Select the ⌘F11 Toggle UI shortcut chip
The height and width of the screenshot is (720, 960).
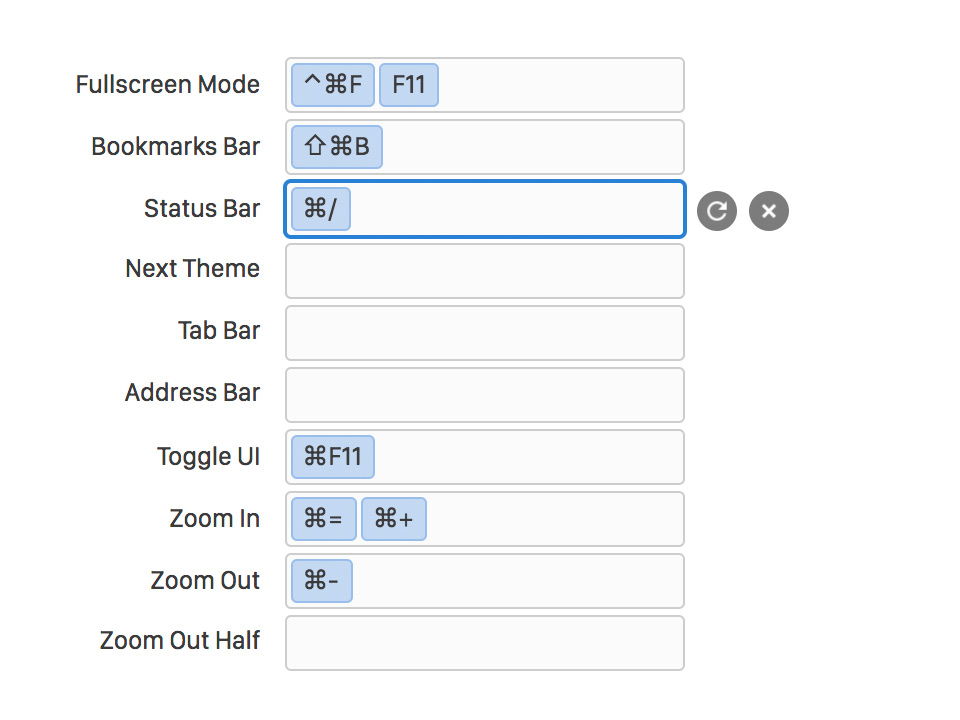[332, 457]
